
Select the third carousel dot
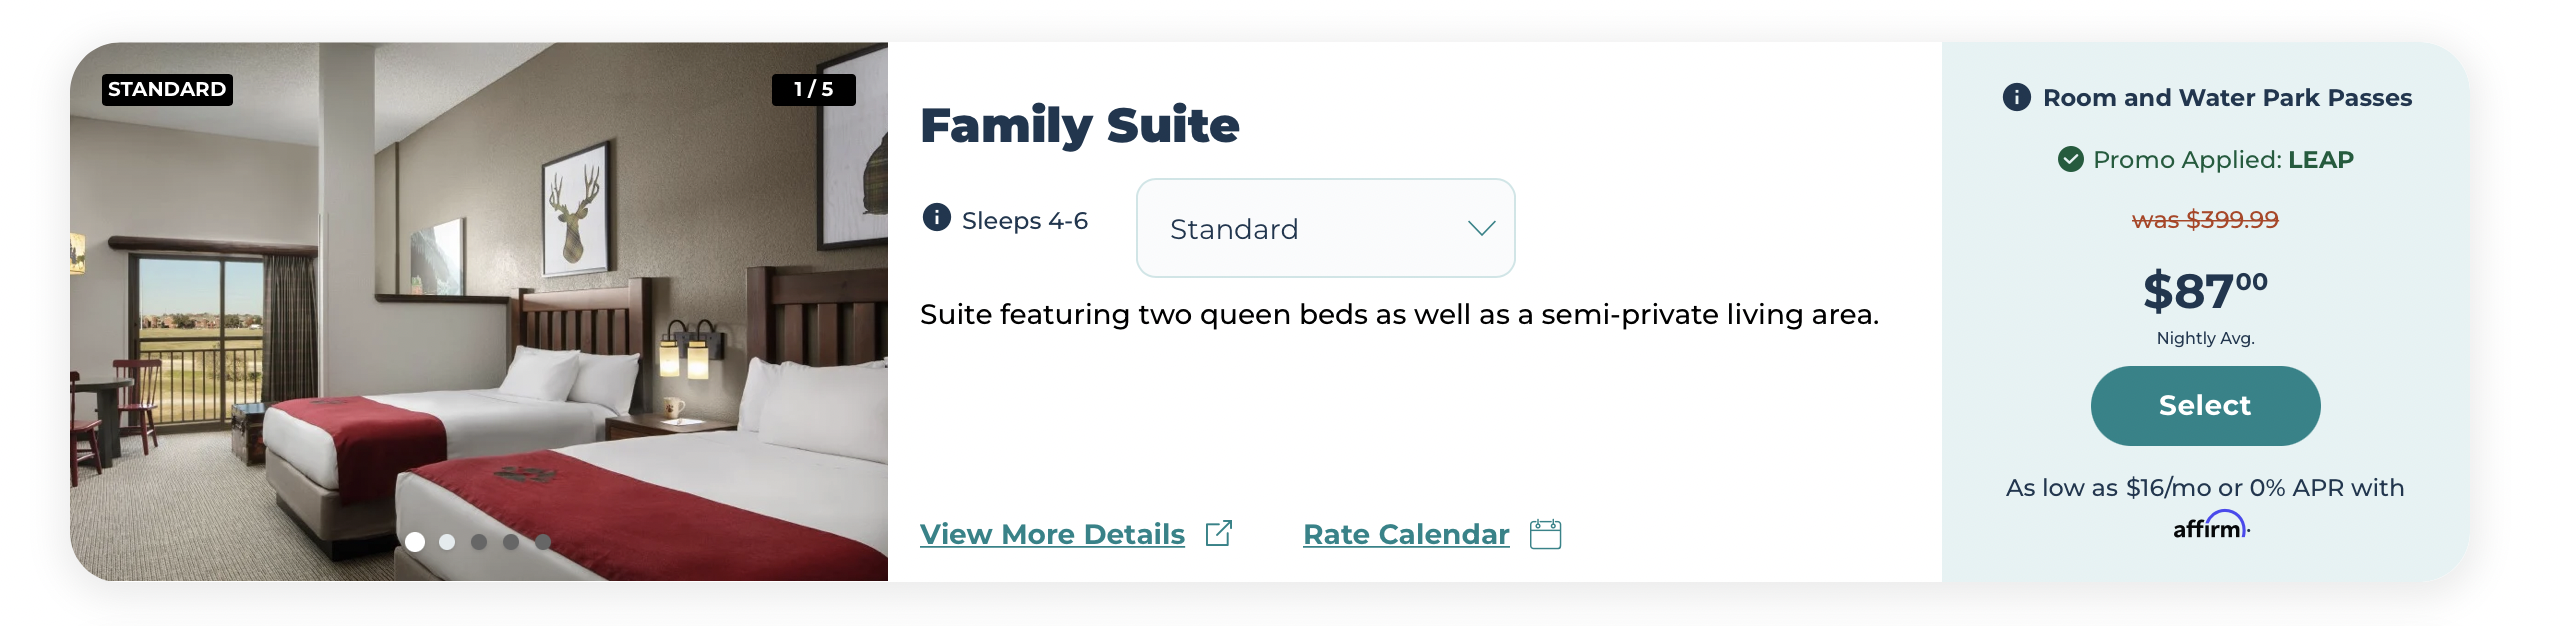click(479, 542)
